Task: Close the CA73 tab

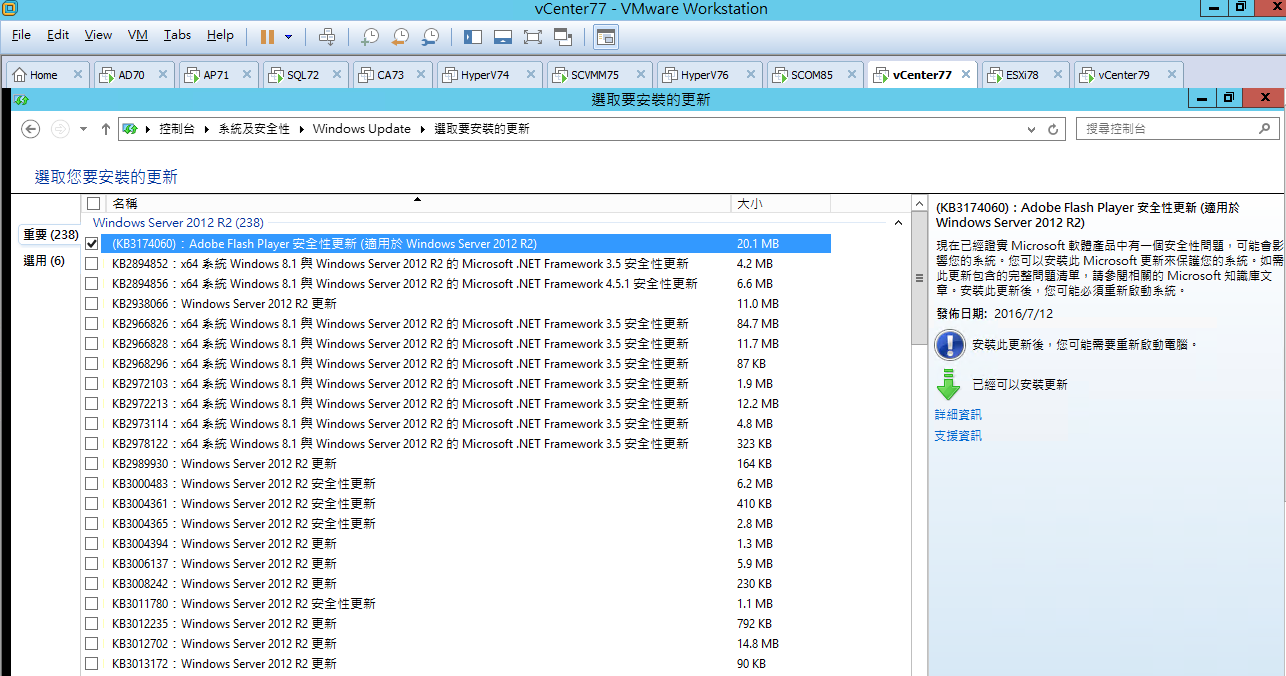Action: coord(421,75)
